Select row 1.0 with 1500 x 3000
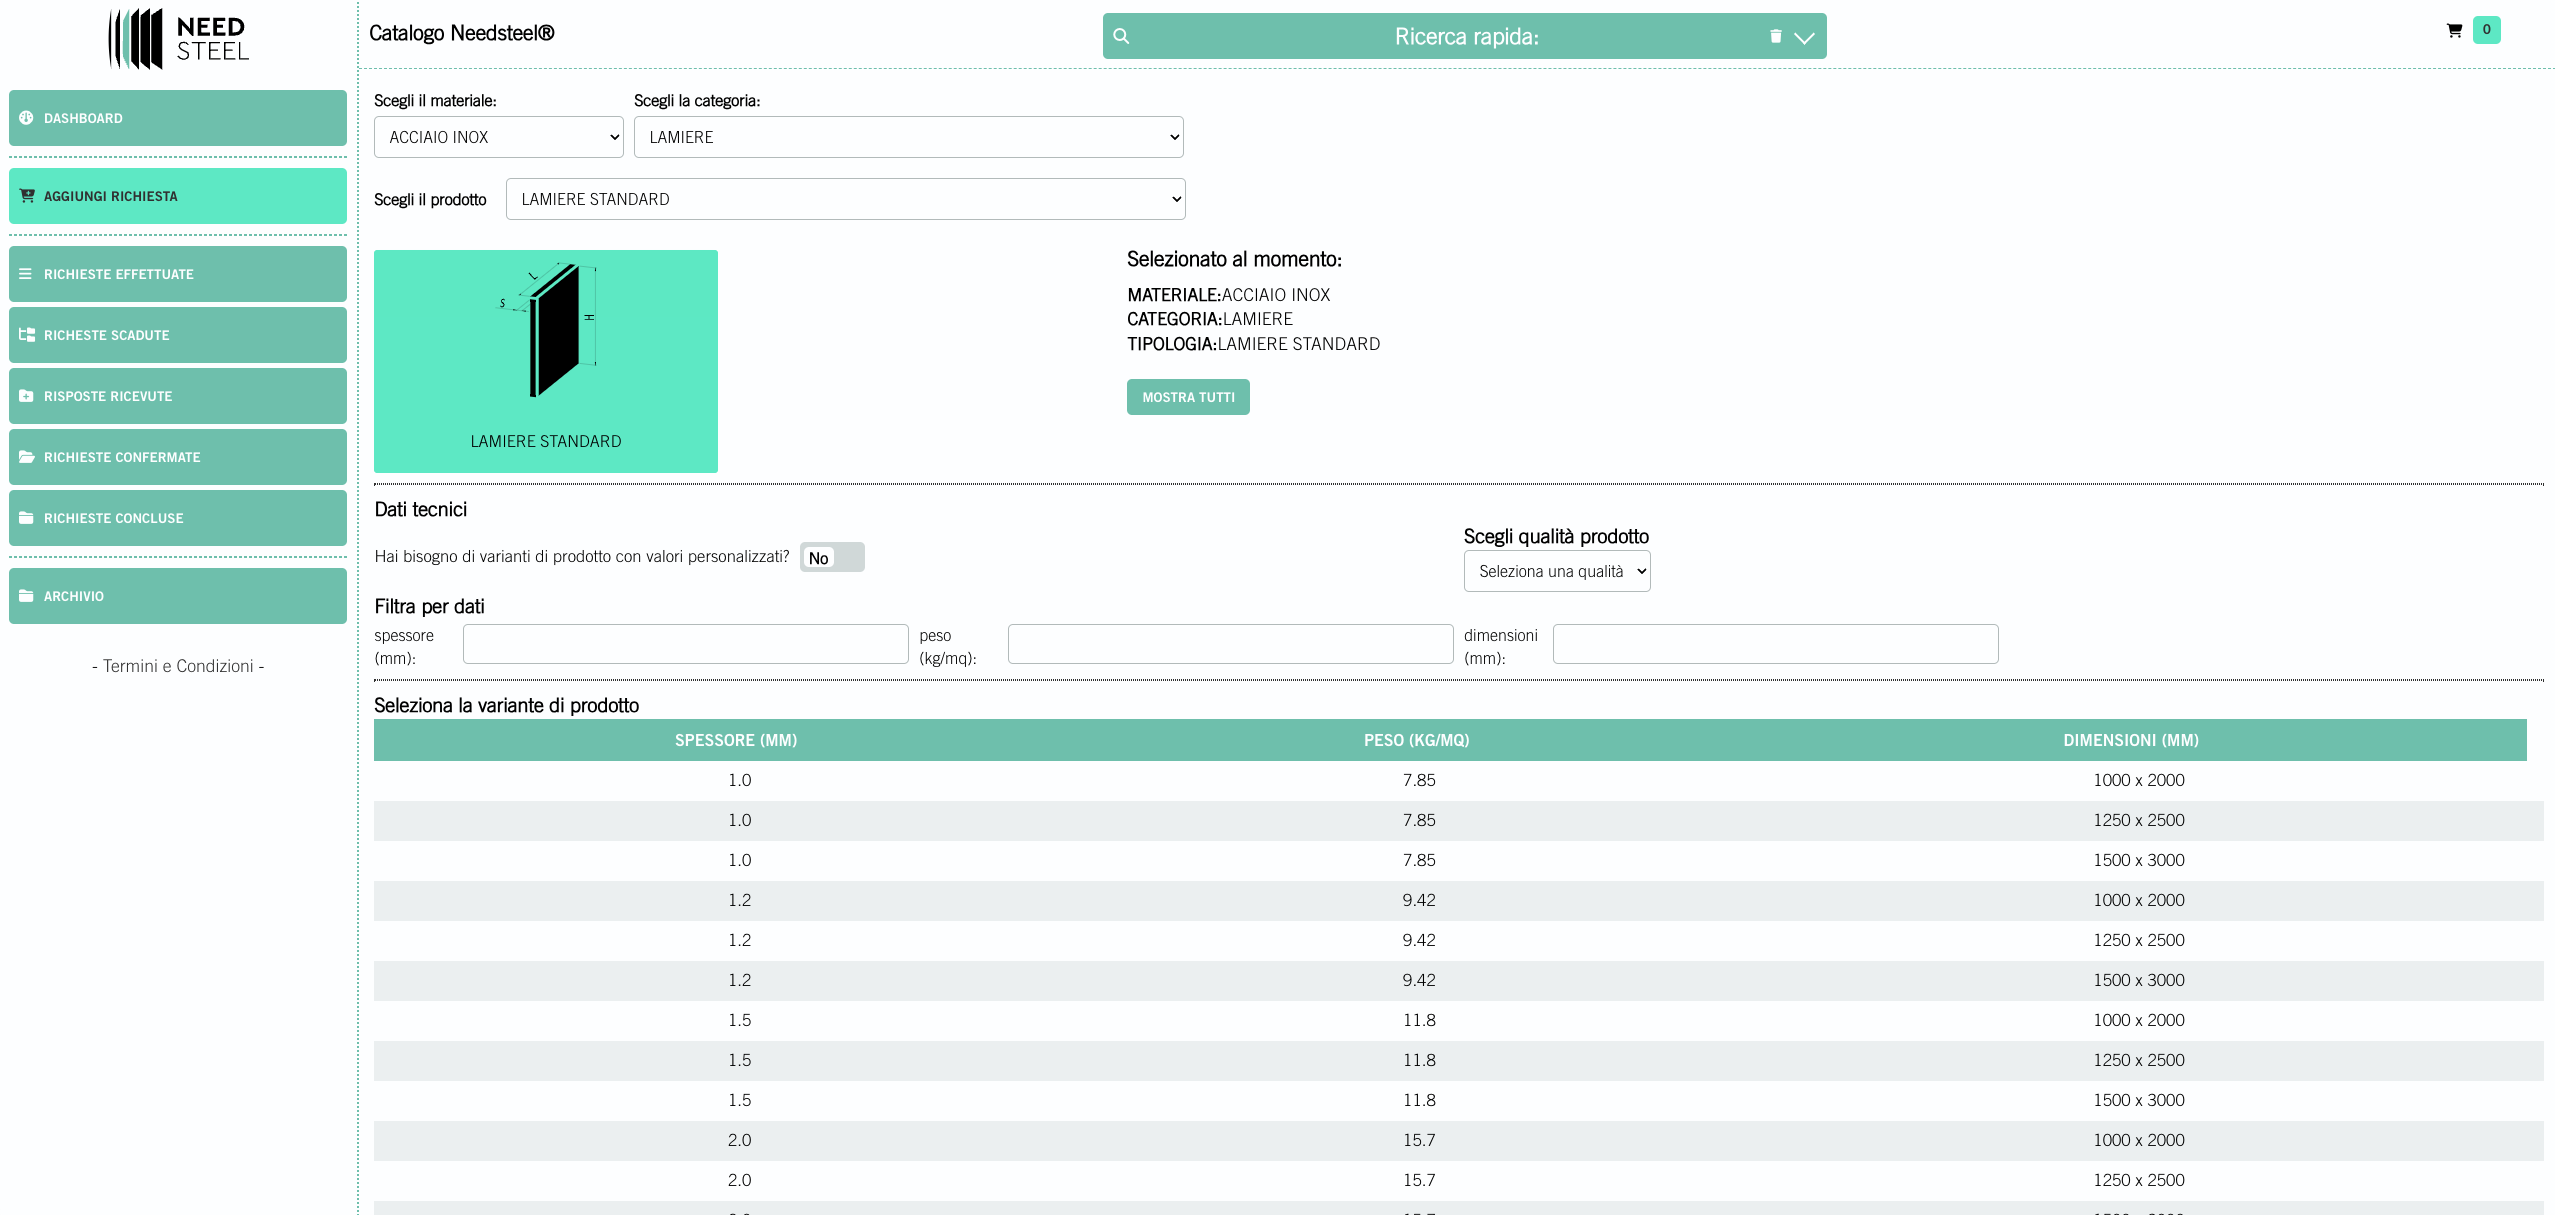This screenshot has height=1215, width=2555. [1459, 860]
